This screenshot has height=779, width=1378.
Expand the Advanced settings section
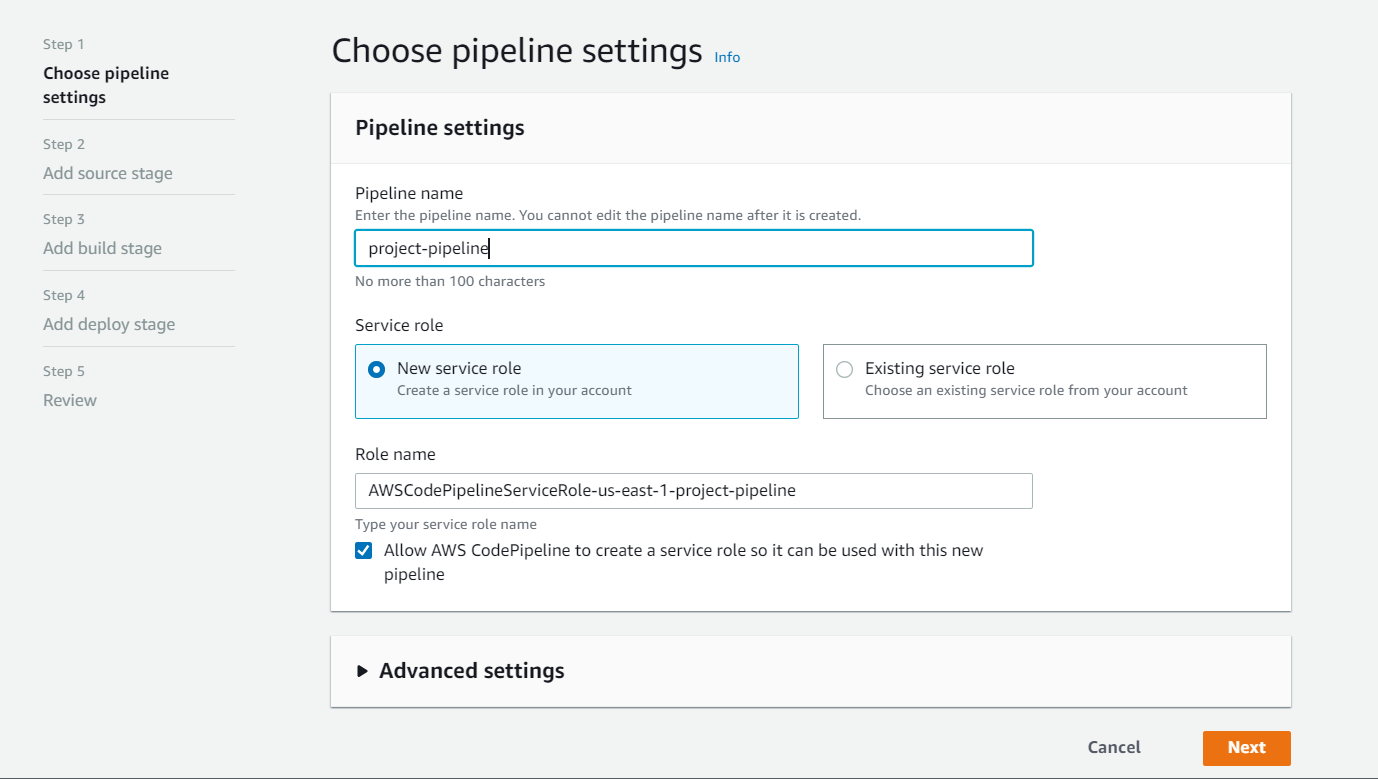click(x=470, y=670)
